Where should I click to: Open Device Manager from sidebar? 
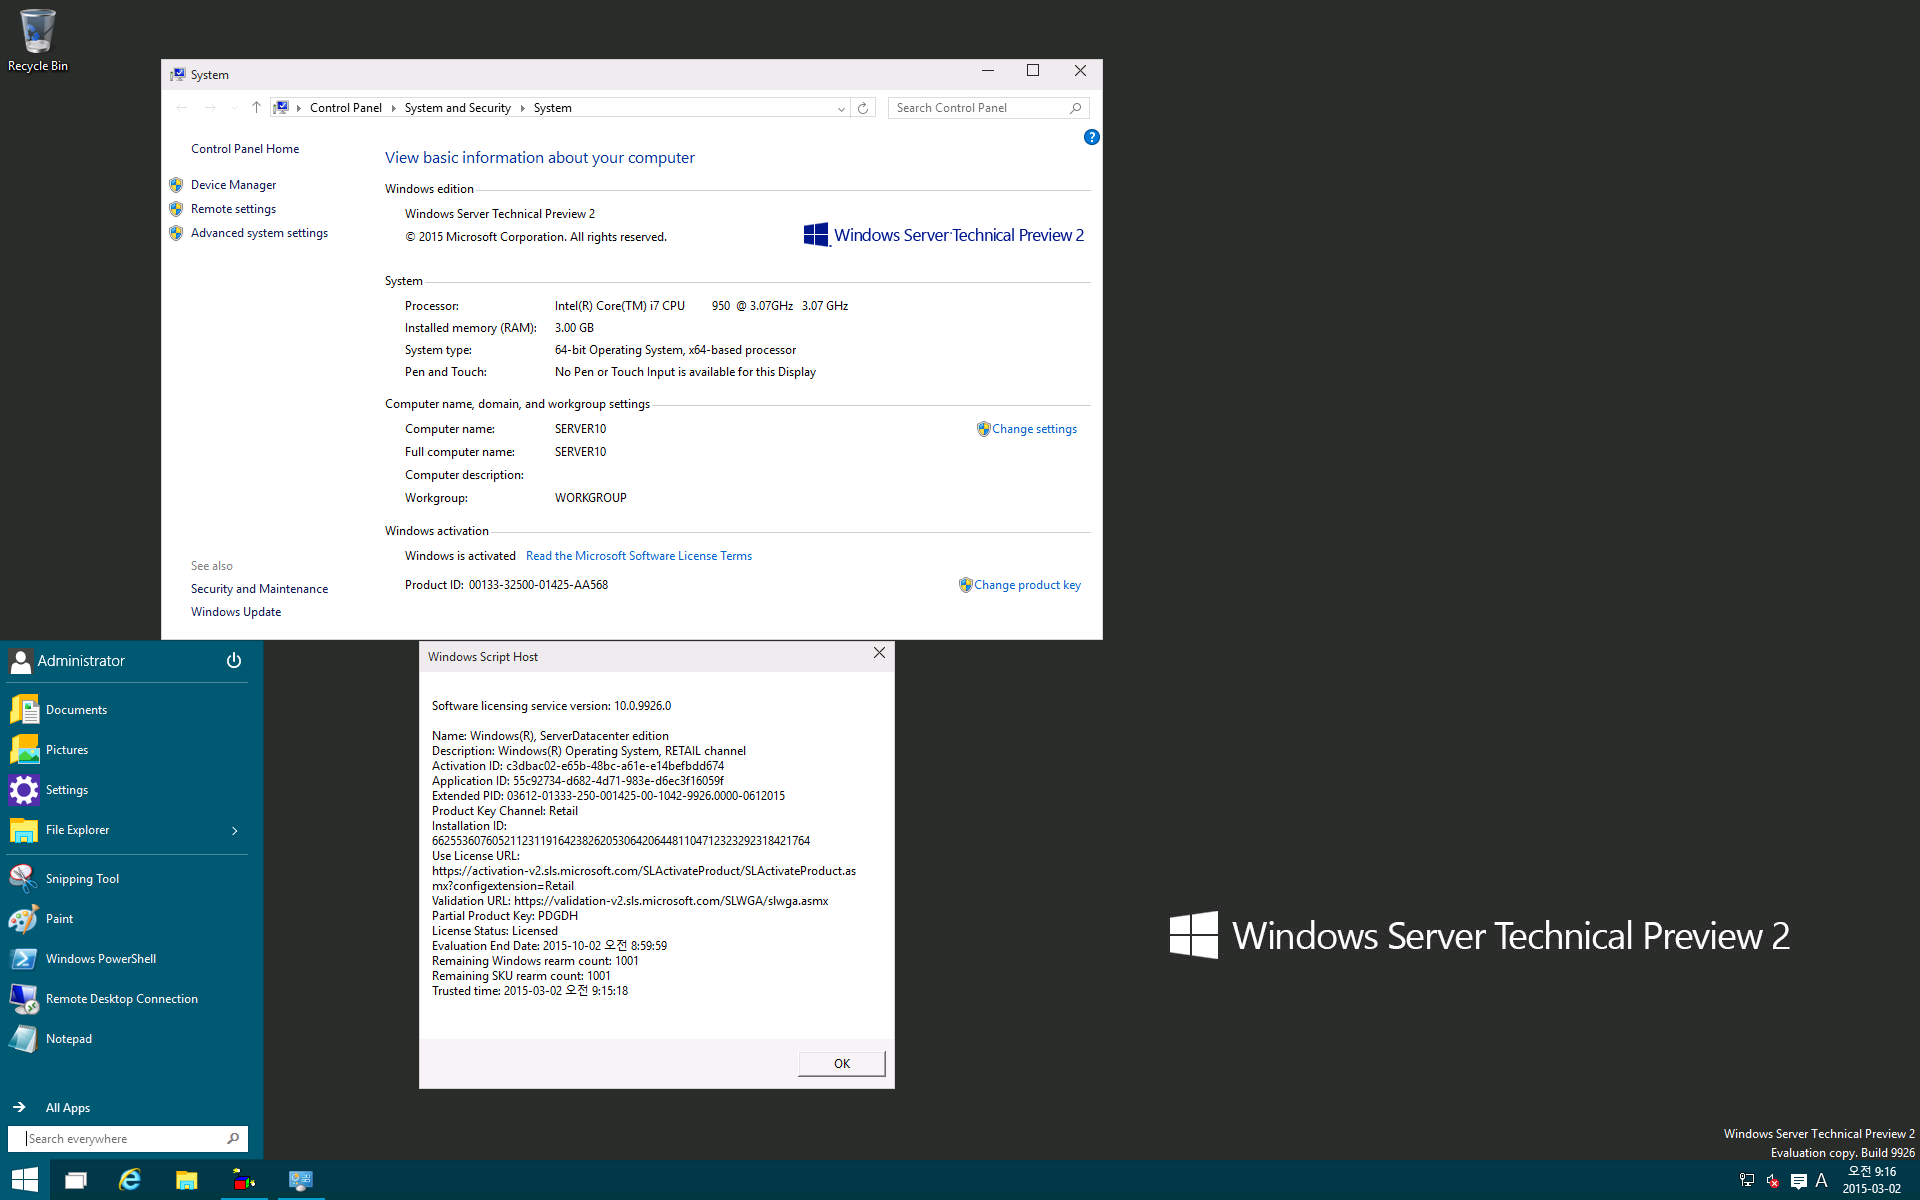(233, 185)
